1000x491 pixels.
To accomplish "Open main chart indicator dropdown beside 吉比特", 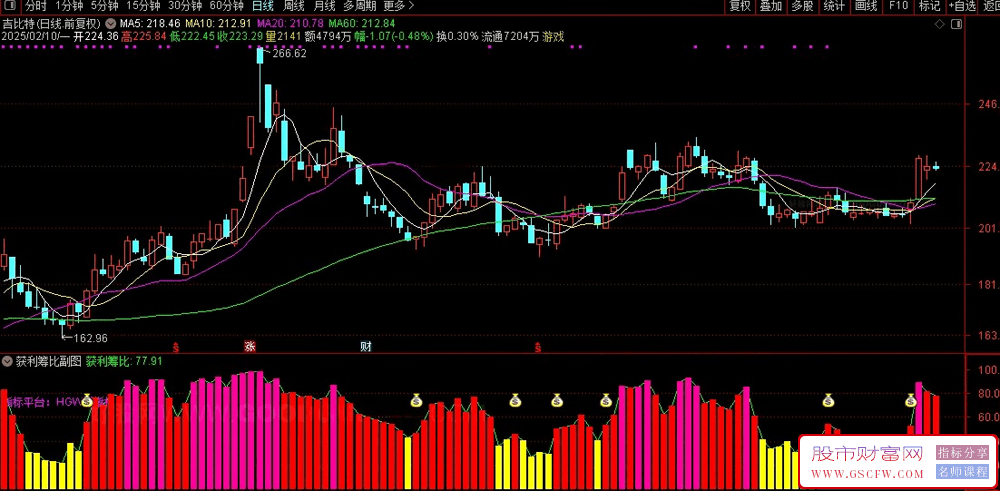I will 109,24.
